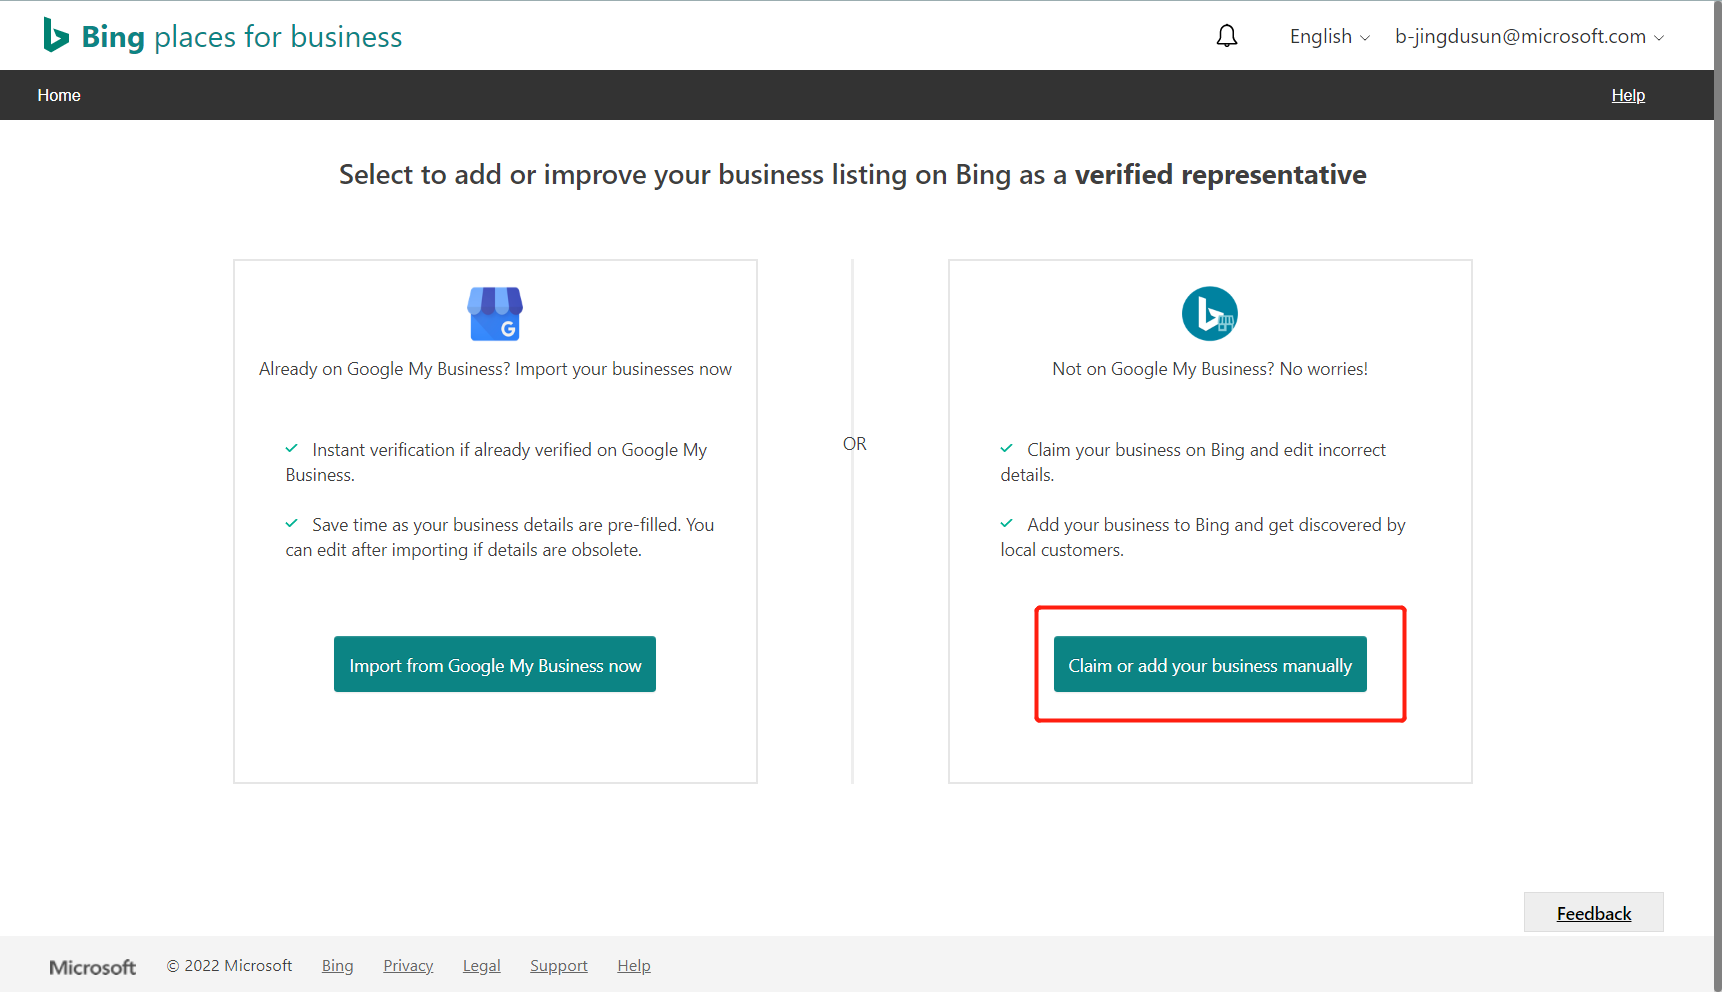Image resolution: width=1722 pixels, height=992 pixels.
Task: Open the Help footer link
Action: tap(634, 965)
